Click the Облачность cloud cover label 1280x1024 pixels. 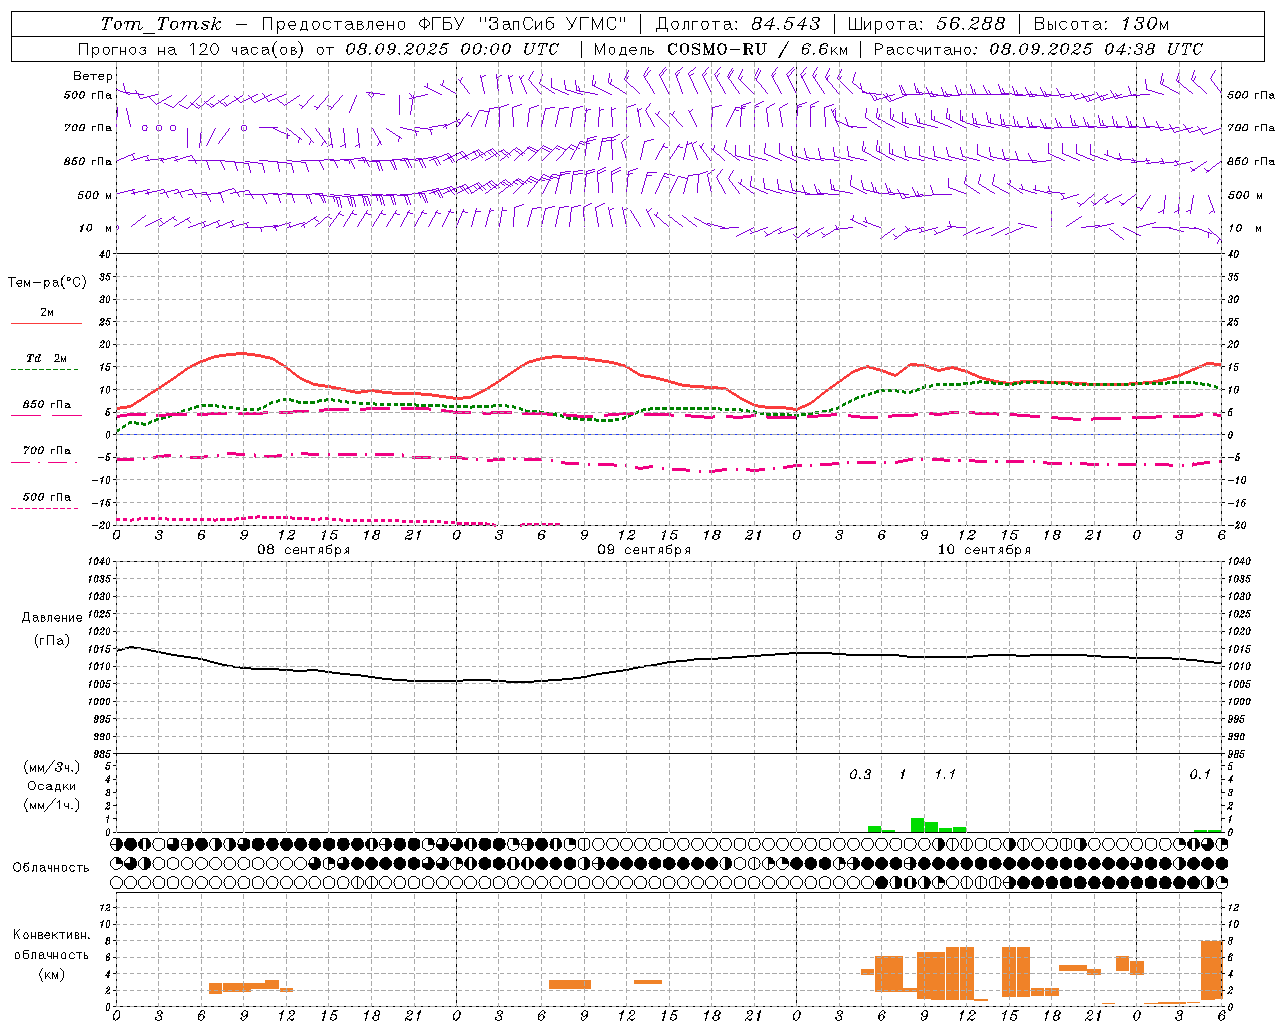tap(51, 868)
